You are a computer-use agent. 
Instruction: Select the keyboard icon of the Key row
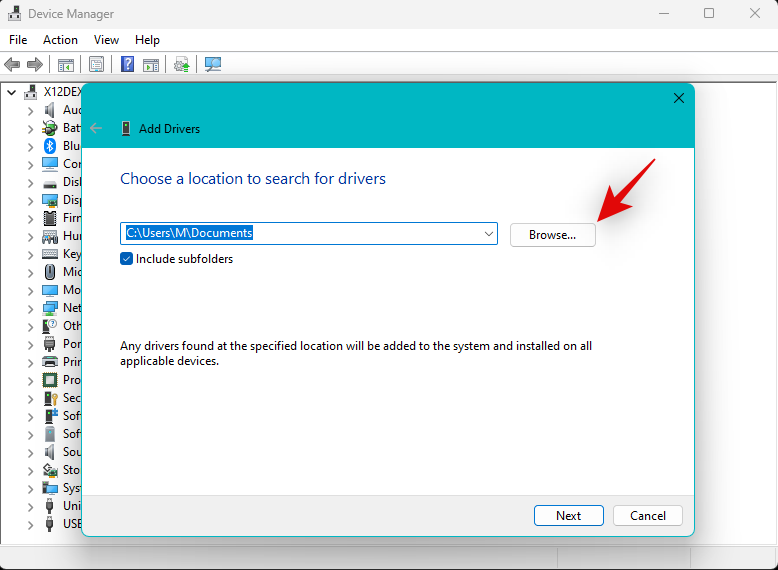tap(50, 254)
